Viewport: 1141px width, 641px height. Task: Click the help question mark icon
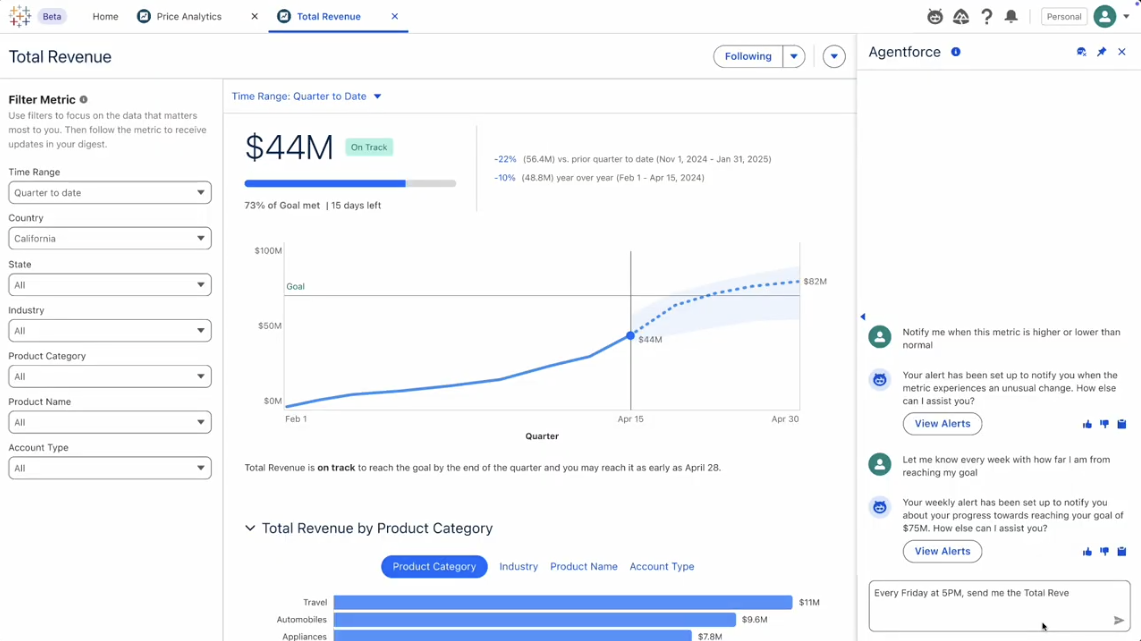(x=986, y=16)
